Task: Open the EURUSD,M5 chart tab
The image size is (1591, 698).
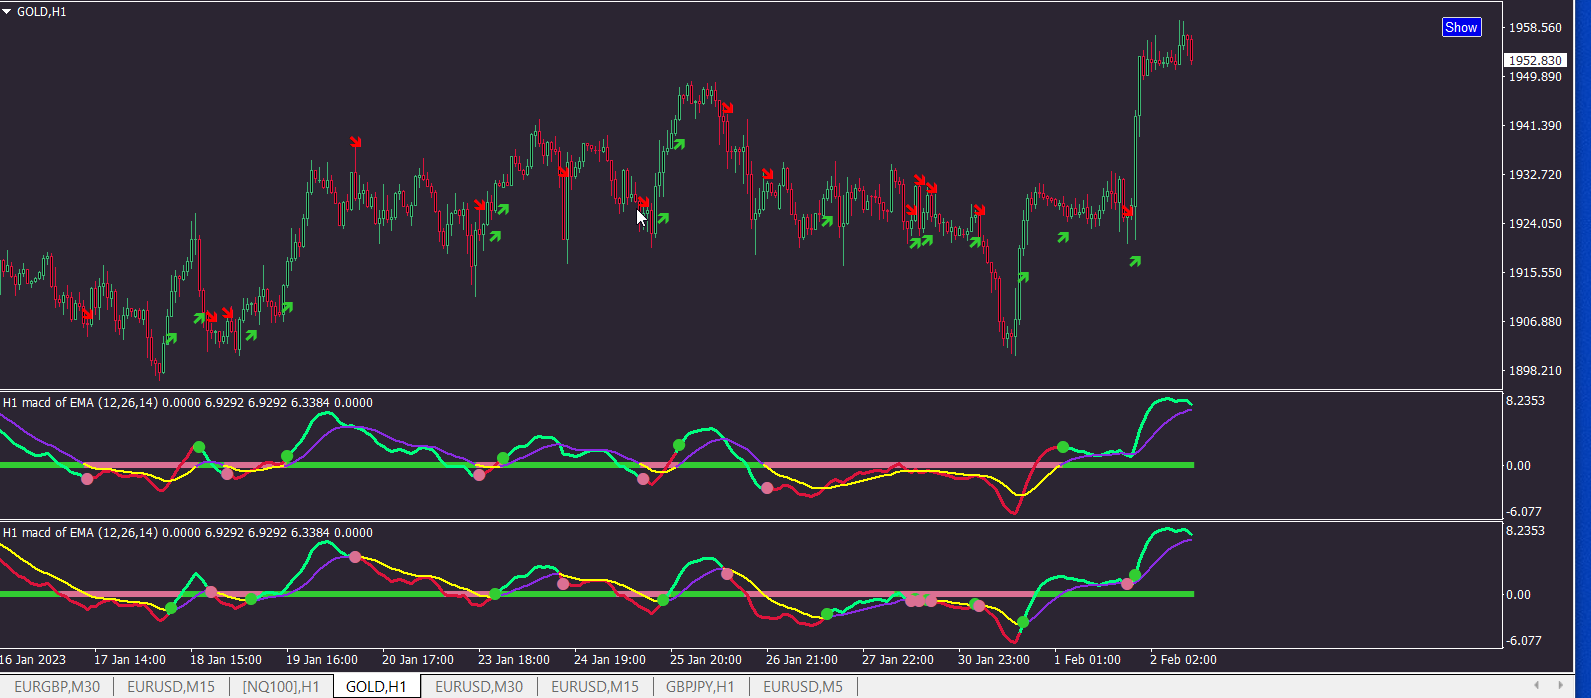Action: click(x=803, y=687)
